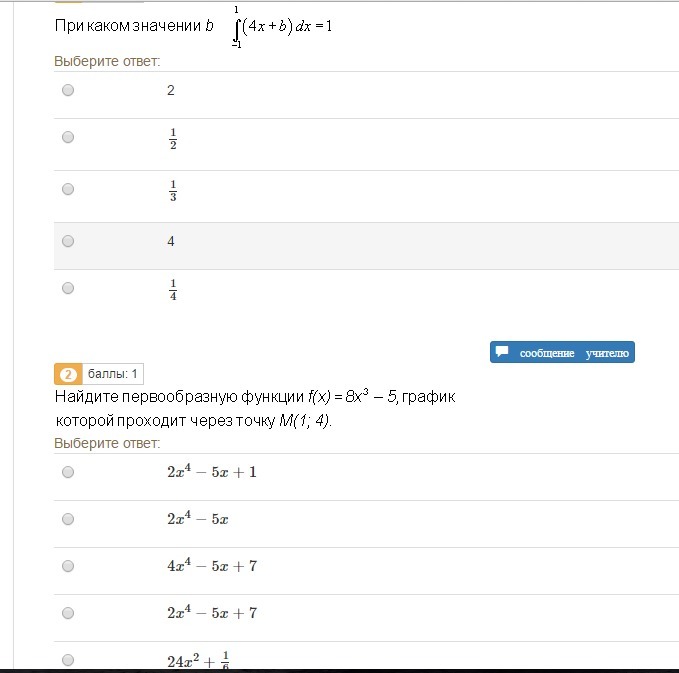Click the answer text 2x⁴ − 5x + 7

point(212,613)
